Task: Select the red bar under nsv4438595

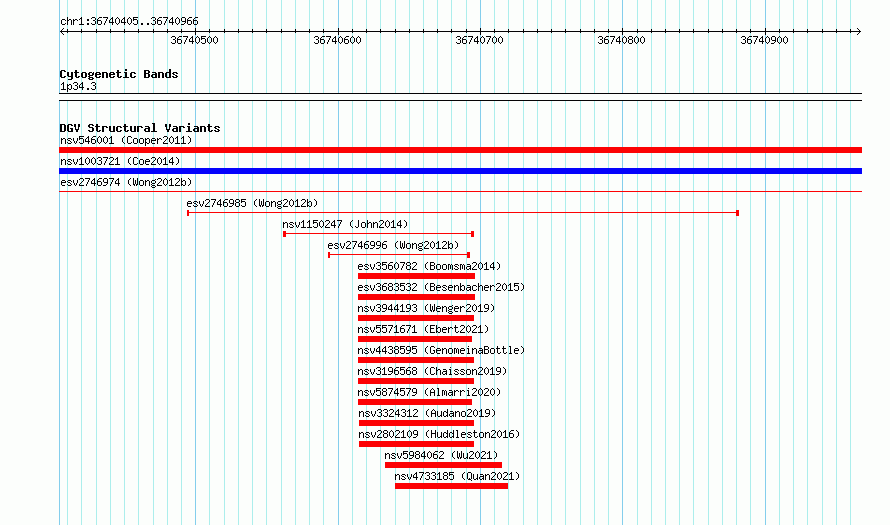Action: pyautogui.click(x=415, y=360)
